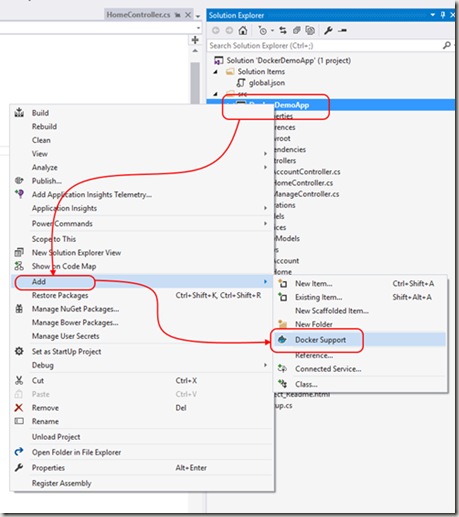This screenshot has width=459, height=517.
Task: Choose New Scaffolded Item
Action: pyautogui.click(x=332, y=311)
